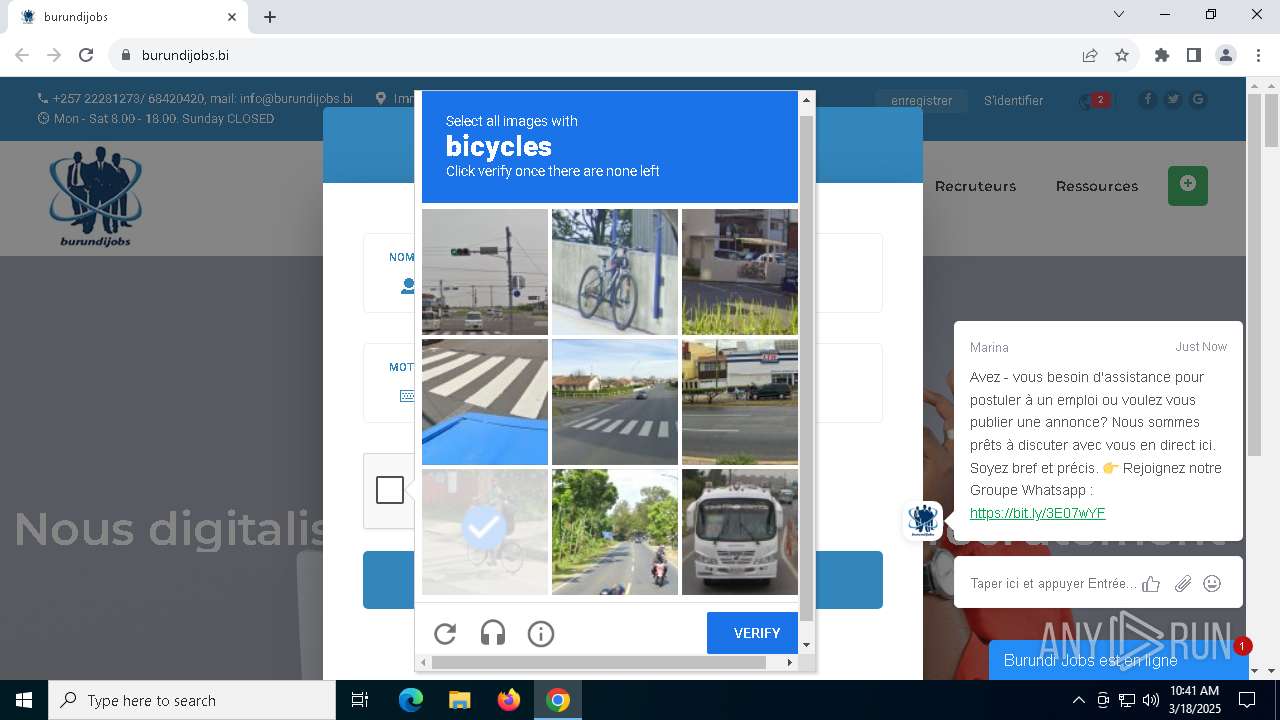The image size is (1280, 720).
Task: Open tab search dropdown
Action: [x=1119, y=14]
